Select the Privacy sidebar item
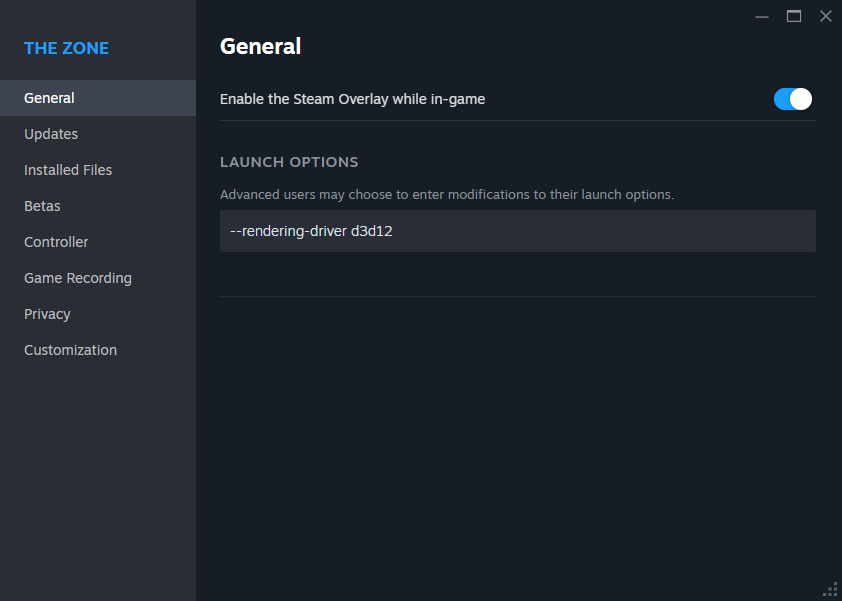The width and height of the screenshot is (842, 601). coord(47,314)
